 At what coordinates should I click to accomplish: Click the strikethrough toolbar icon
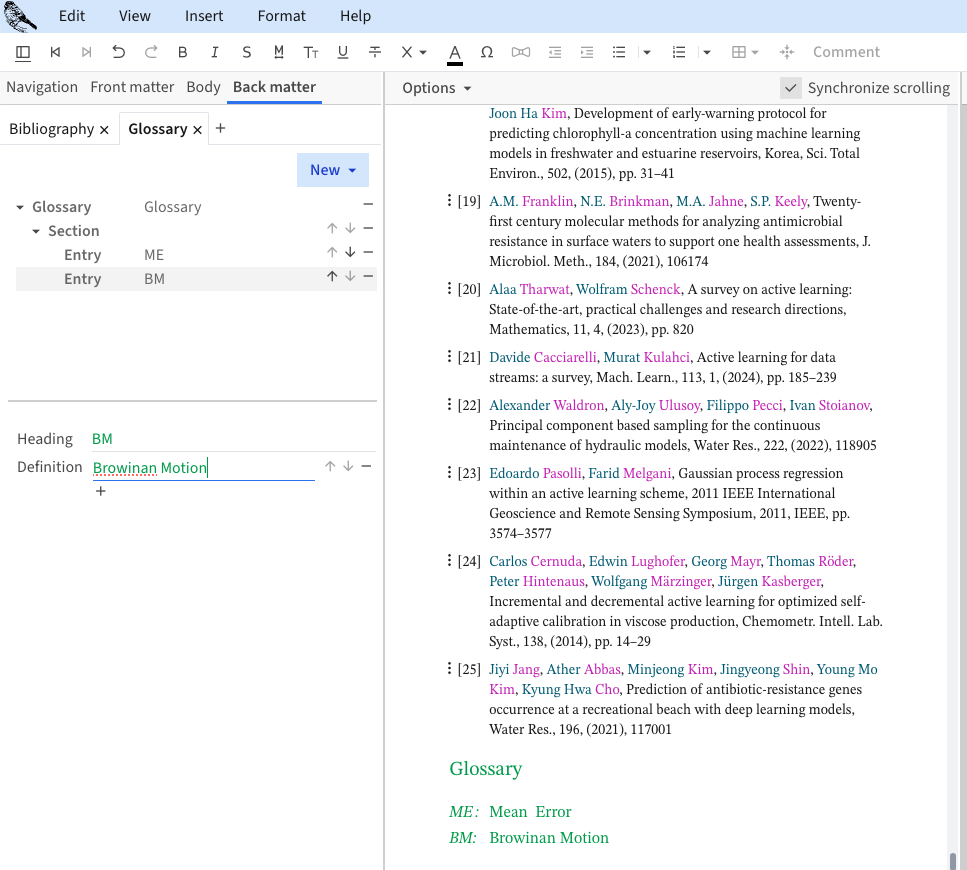375,52
